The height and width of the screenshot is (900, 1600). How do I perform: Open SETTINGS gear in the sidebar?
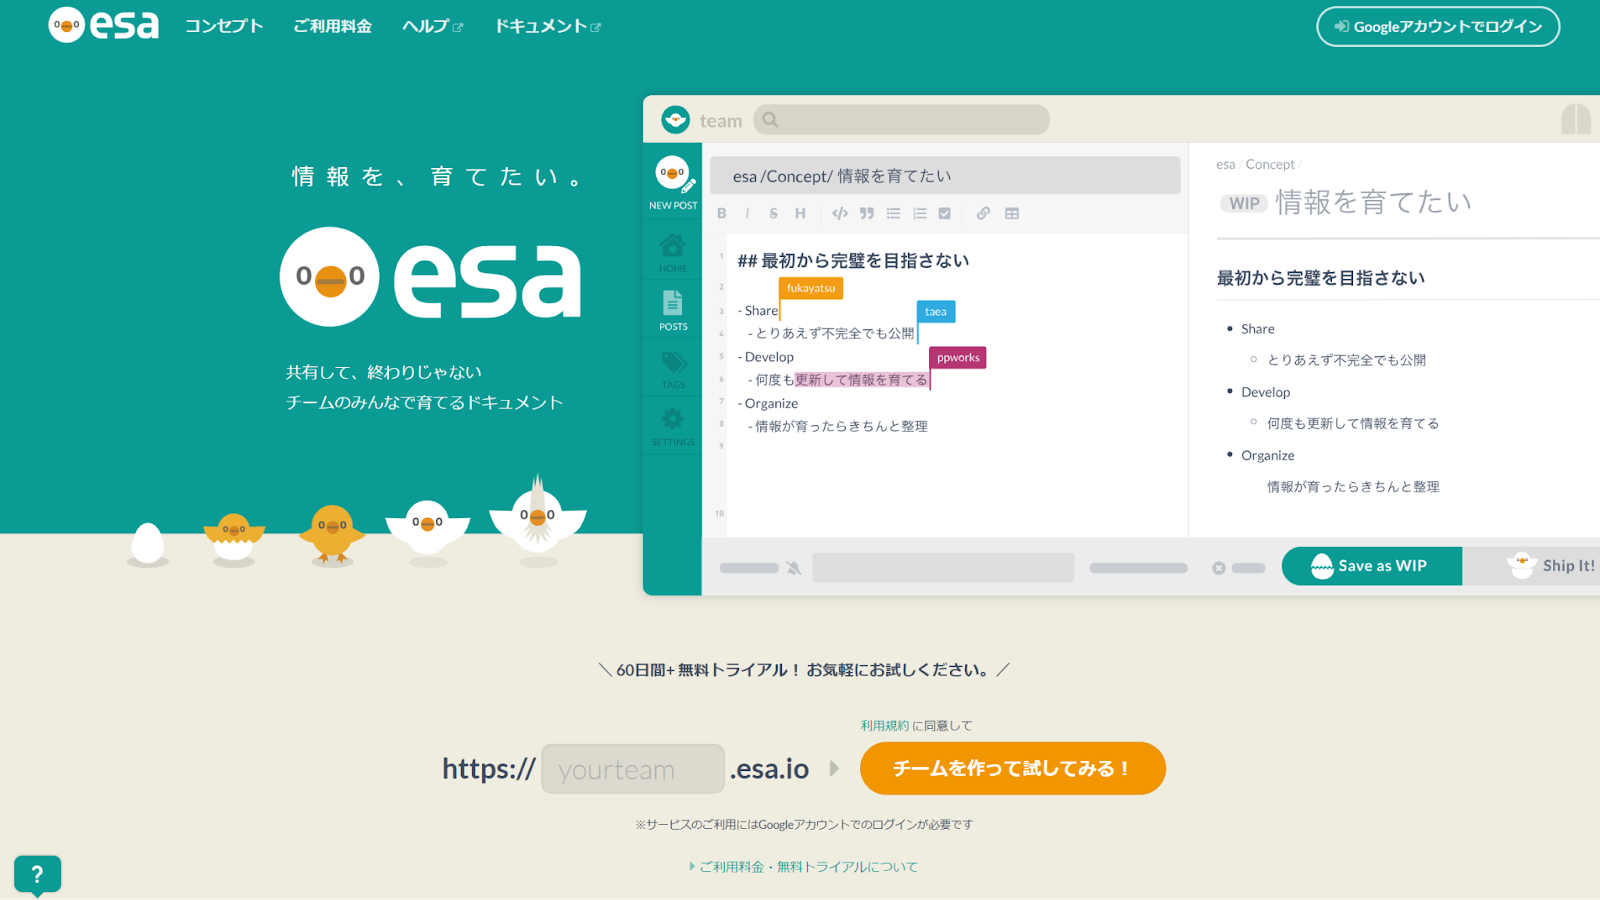[673, 427]
